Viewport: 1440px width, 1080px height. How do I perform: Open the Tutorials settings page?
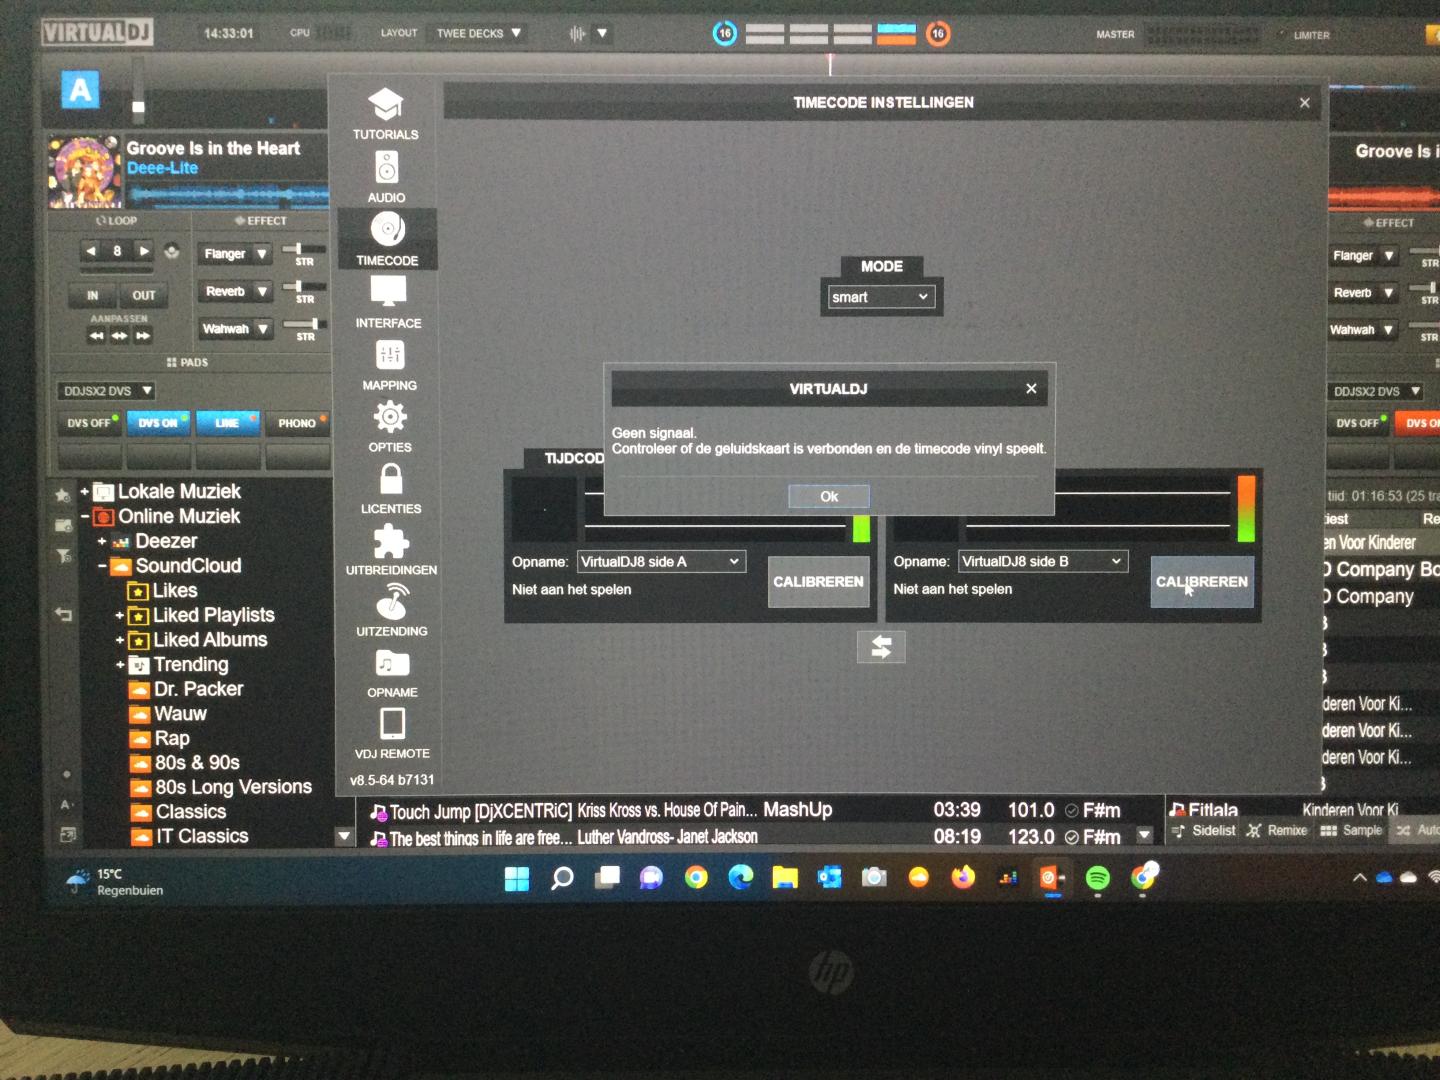(x=386, y=114)
